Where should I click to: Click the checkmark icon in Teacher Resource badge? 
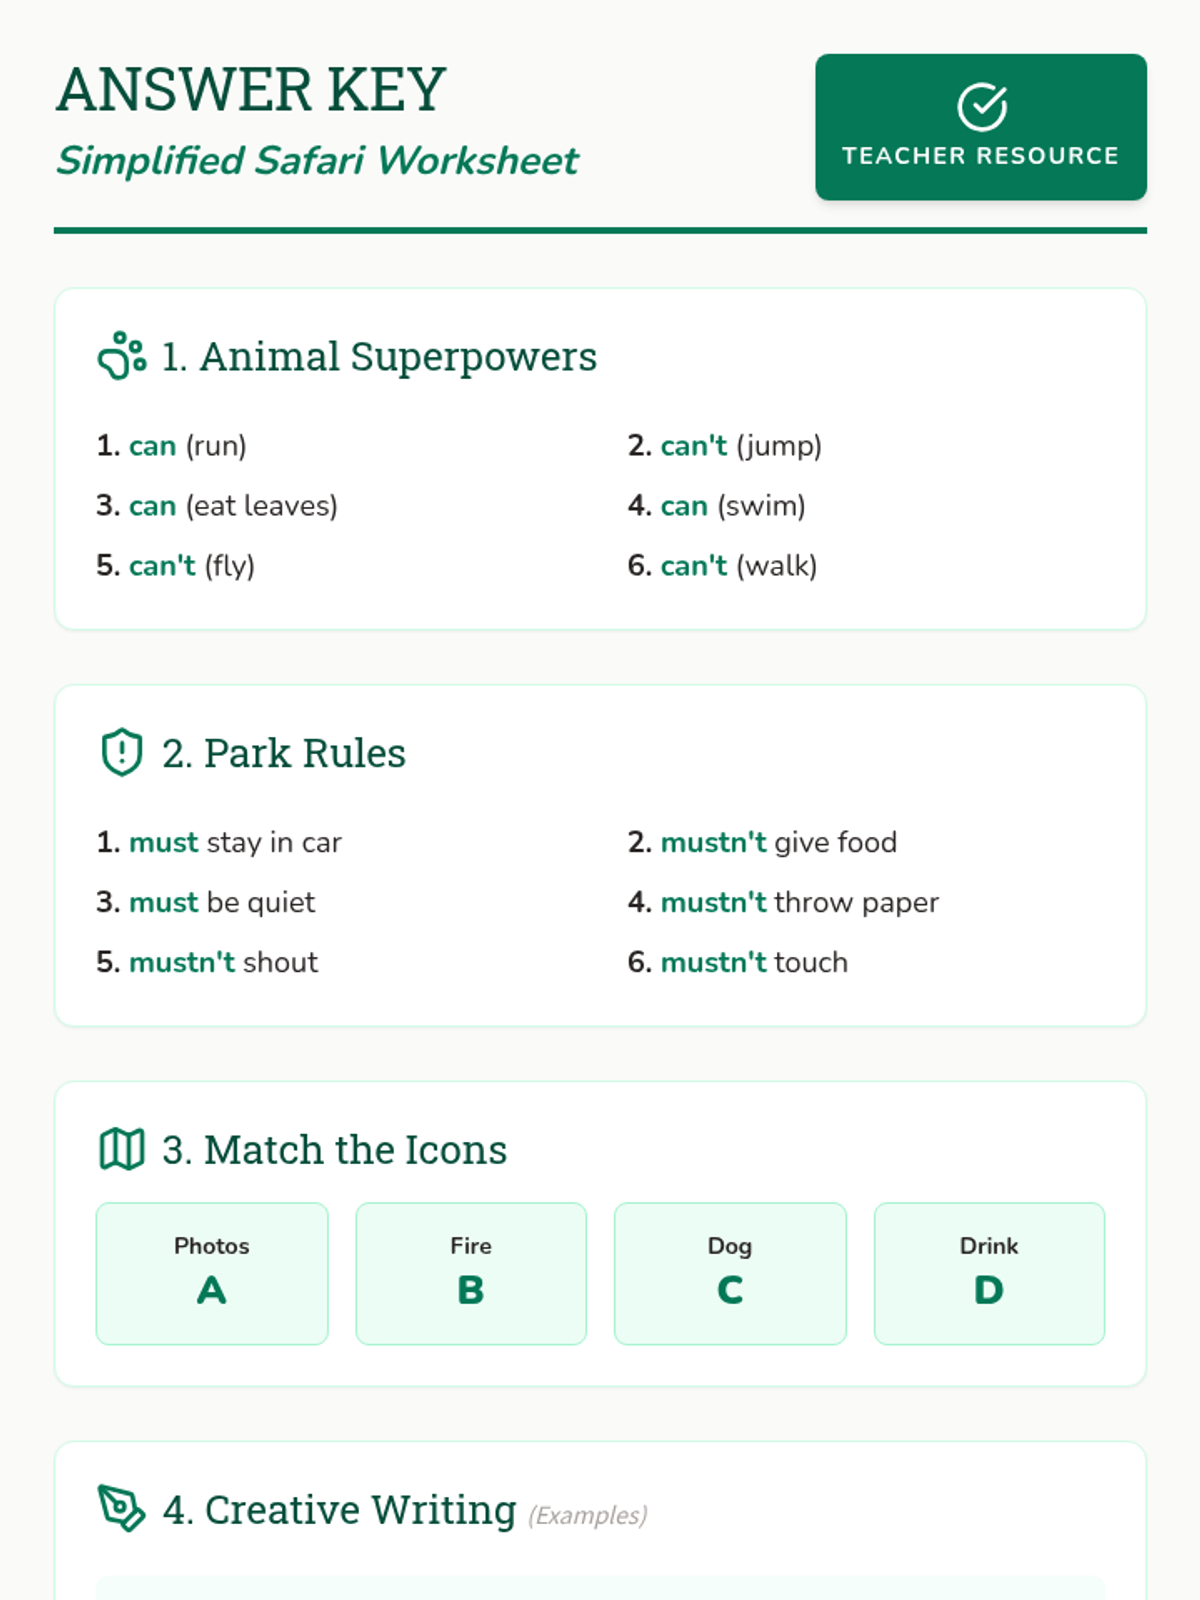point(981,107)
